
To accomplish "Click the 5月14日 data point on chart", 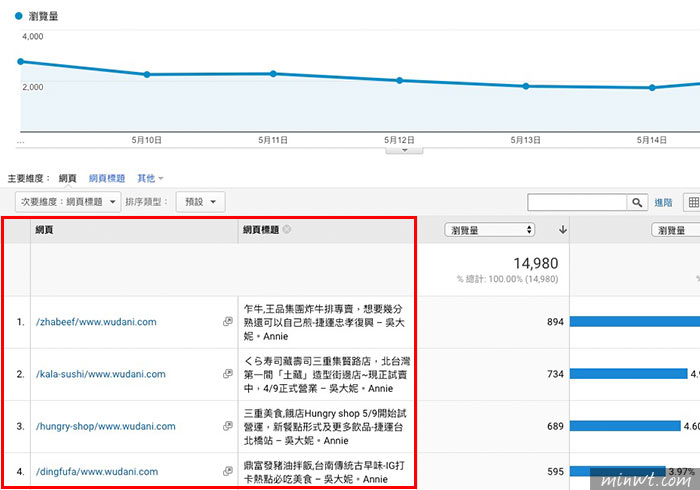I will tap(652, 88).
